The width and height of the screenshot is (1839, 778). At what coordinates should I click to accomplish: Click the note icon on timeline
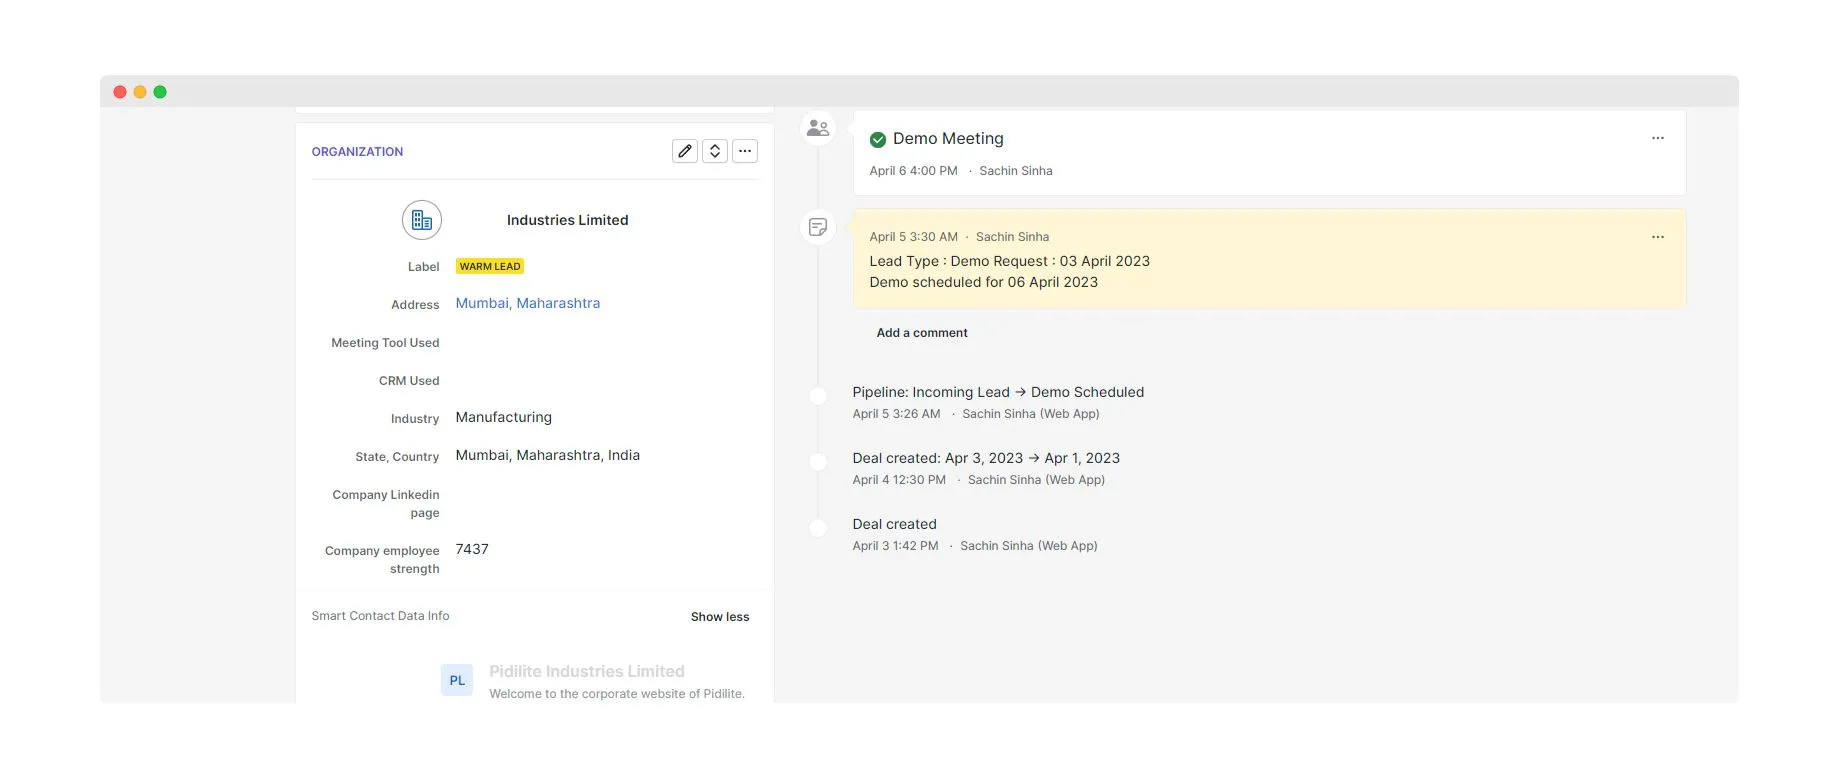(x=818, y=227)
